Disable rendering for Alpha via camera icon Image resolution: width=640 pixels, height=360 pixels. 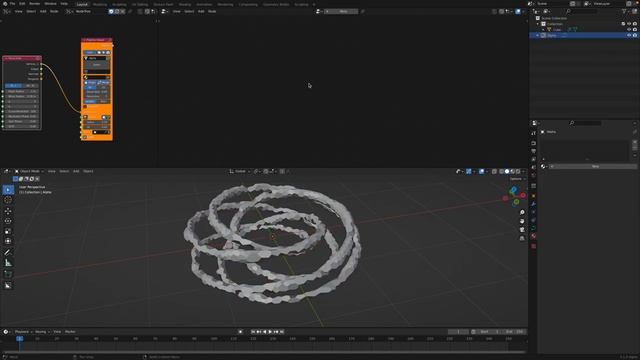pos(635,36)
